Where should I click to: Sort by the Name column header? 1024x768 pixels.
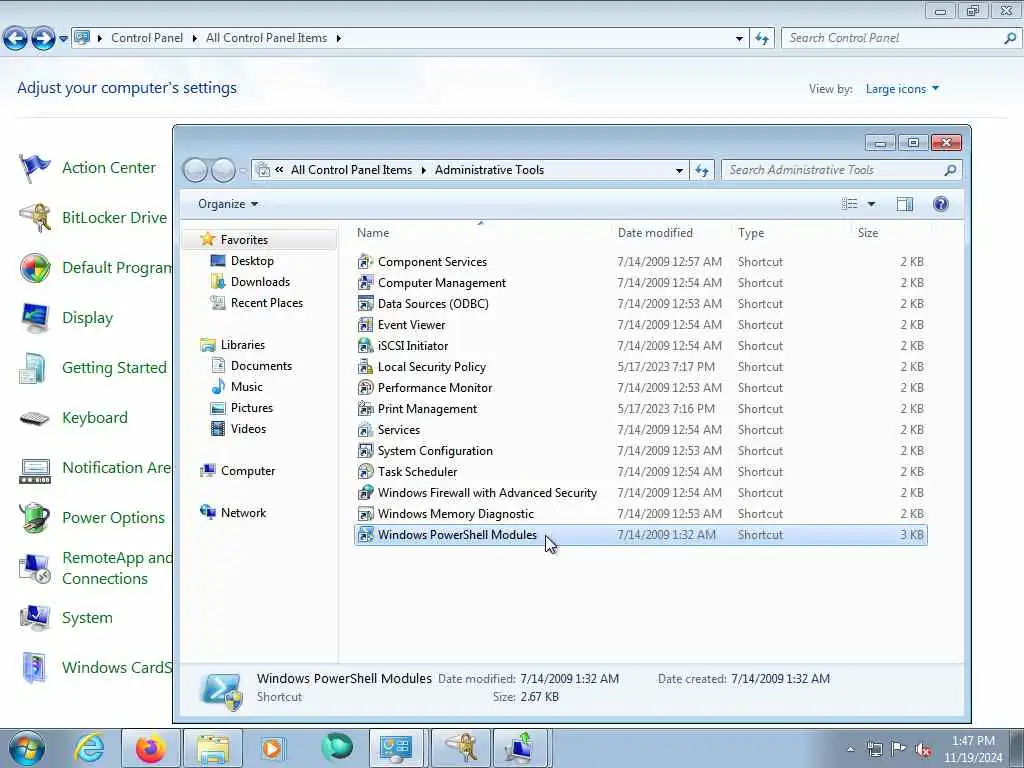[x=373, y=233]
